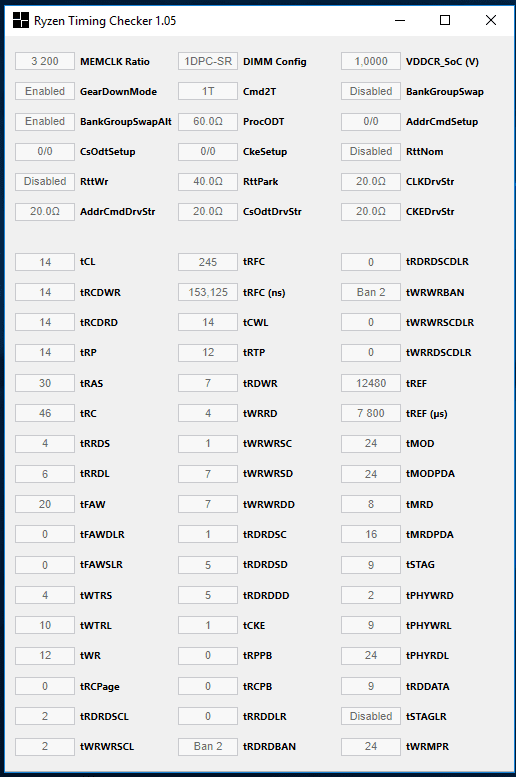
Task: Click the DIMM Config 1DPC-SR field
Action: 208,61
